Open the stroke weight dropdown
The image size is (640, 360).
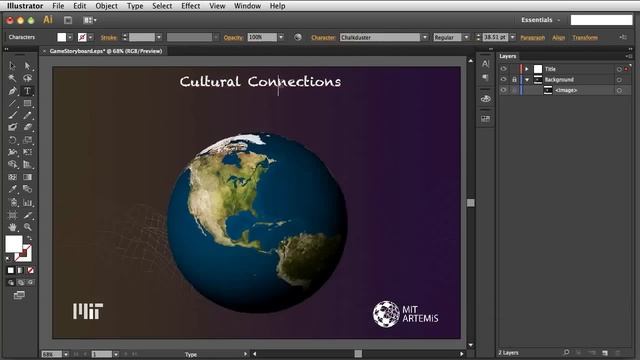159,37
